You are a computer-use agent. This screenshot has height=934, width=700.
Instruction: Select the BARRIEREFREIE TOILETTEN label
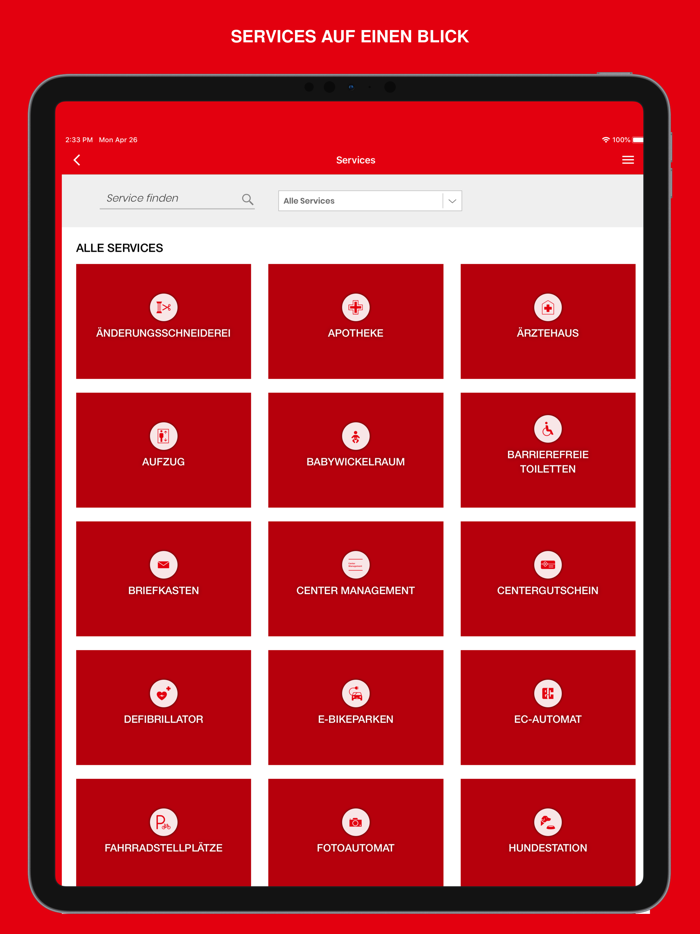pyautogui.click(x=547, y=462)
